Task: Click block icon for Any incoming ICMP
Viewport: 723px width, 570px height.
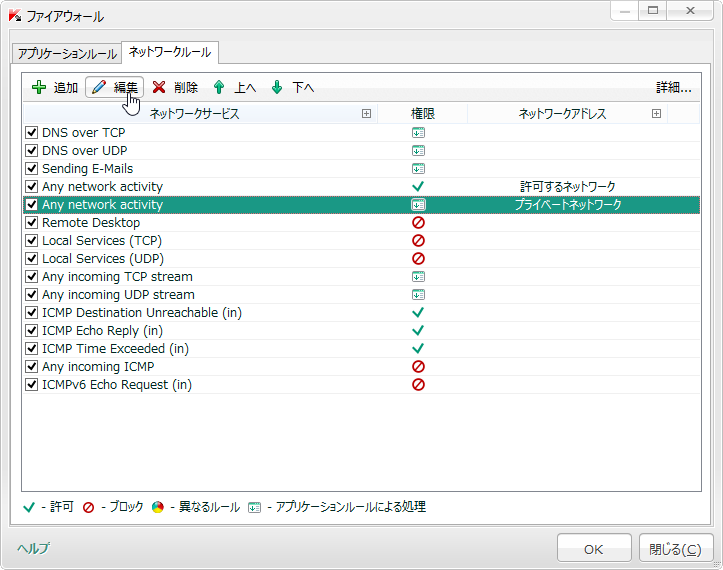Action: pos(418,367)
